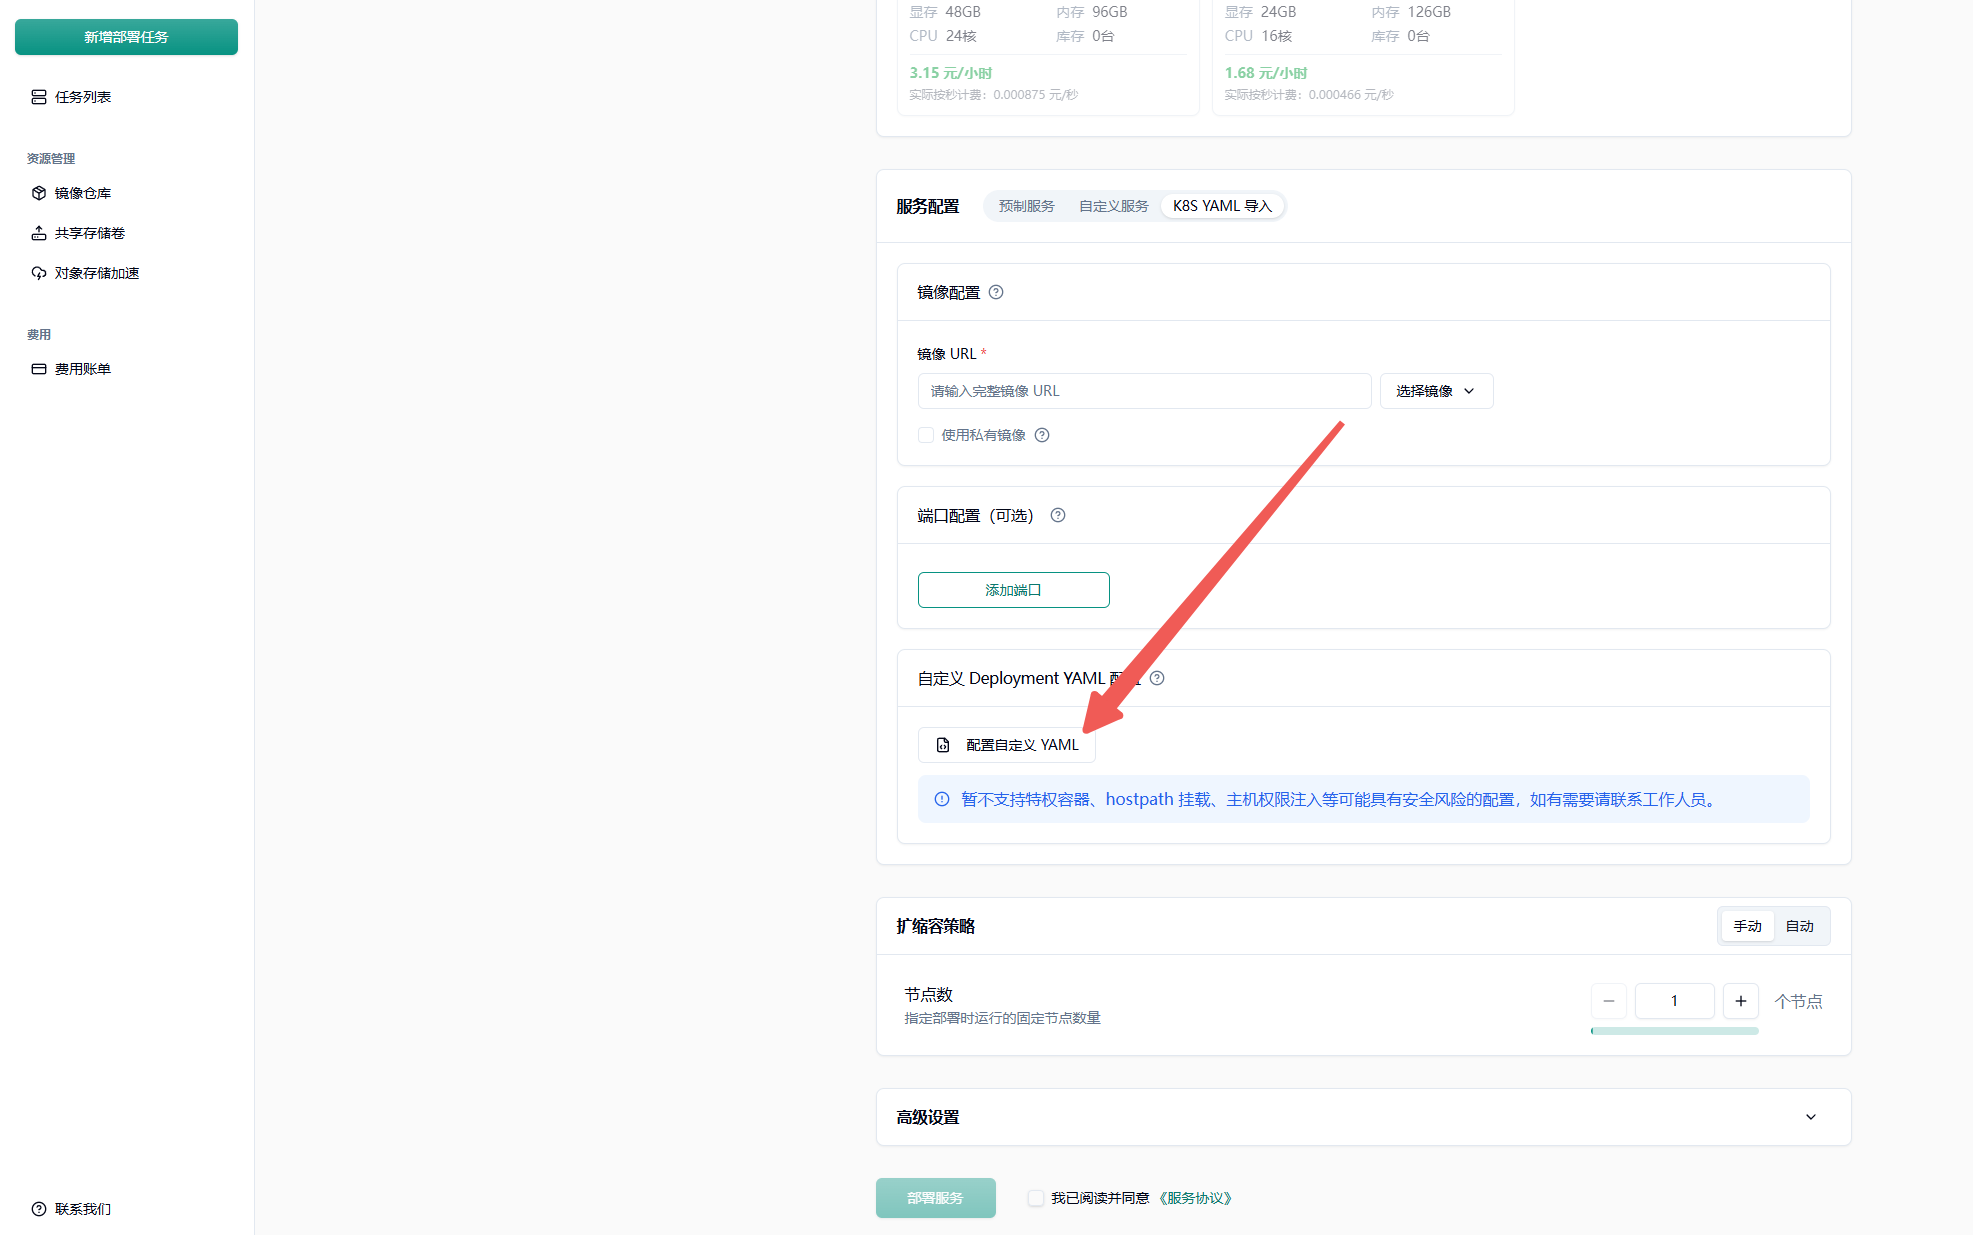This screenshot has width=1973, height=1235.
Task: Select the 自定义服务 tab
Action: coord(1113,206)
